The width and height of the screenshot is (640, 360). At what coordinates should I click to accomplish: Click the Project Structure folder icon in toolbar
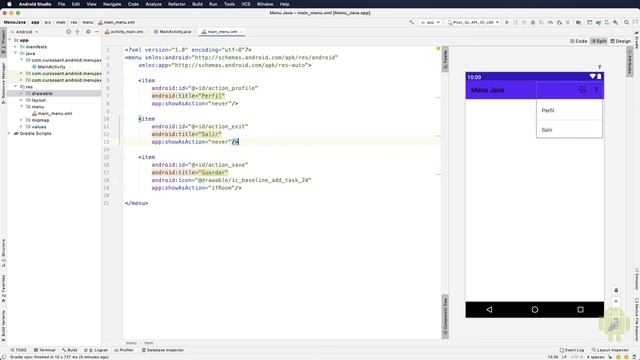(x=578, y=22)
